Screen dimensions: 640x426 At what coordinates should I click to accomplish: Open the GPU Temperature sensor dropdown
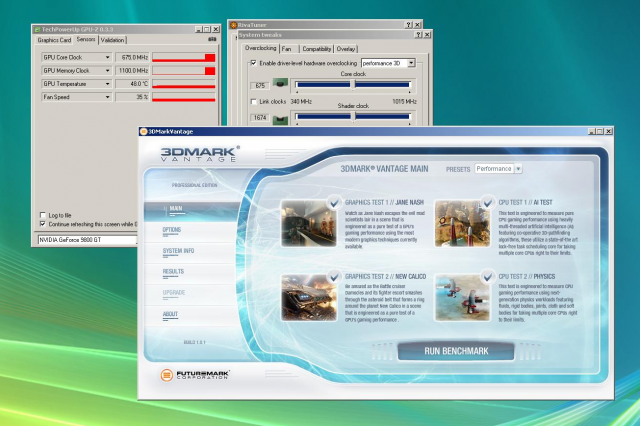point(107,84)
